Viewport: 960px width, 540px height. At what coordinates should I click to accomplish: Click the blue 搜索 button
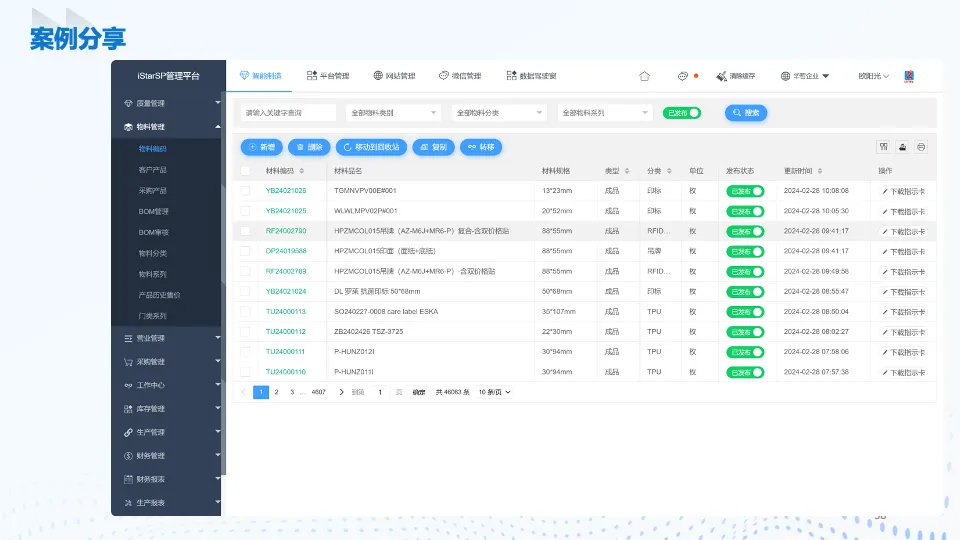click(x=746, y=113)
